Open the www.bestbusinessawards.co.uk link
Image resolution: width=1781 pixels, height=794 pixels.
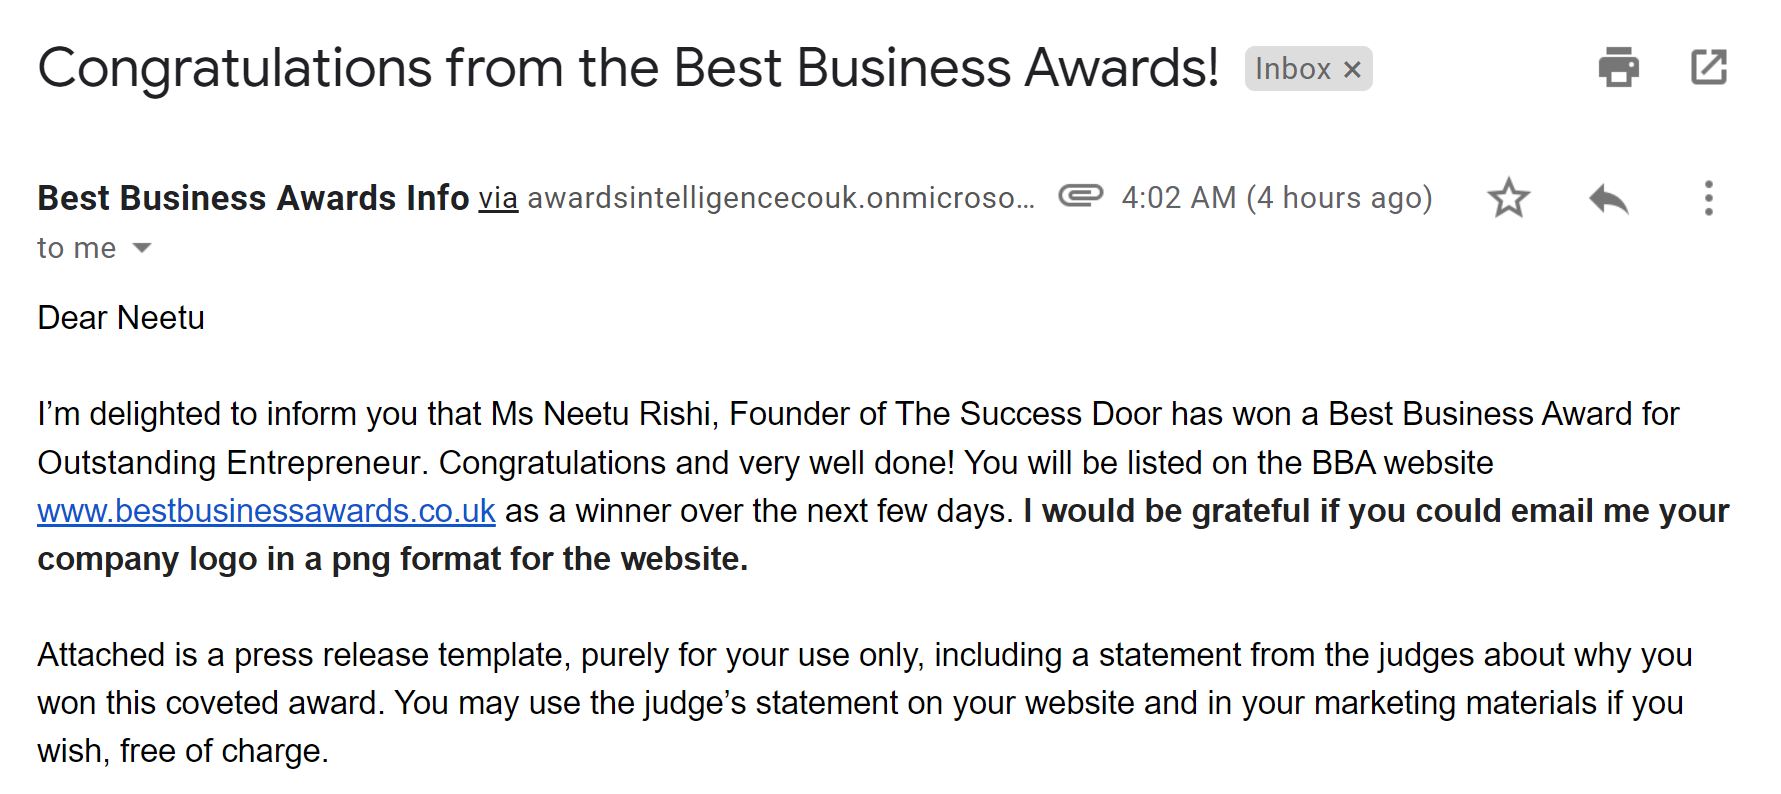[266, 511]
